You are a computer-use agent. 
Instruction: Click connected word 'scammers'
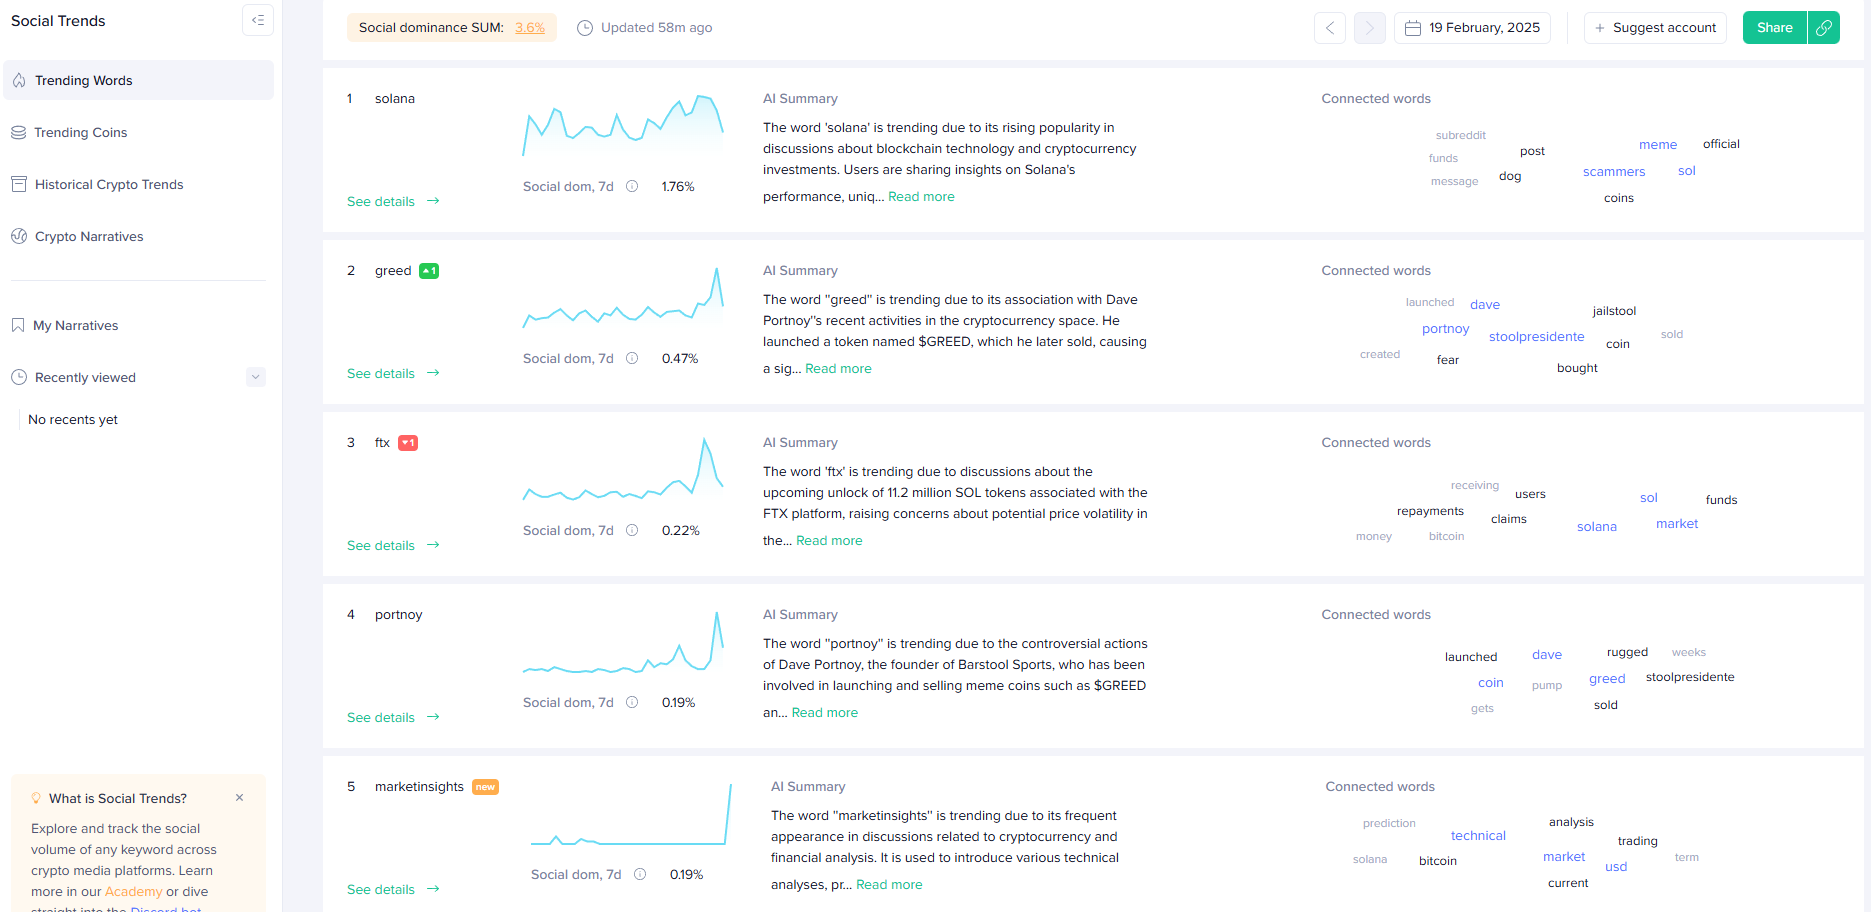(1613, 172)
